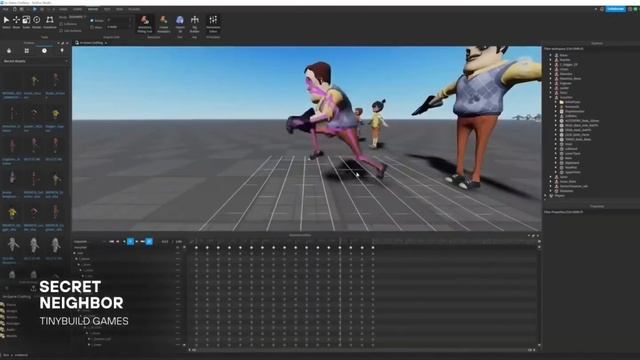Open Toolbox recent clock icon
The width and height of the screenshot is (640, 360).
(x=44, y=51)
